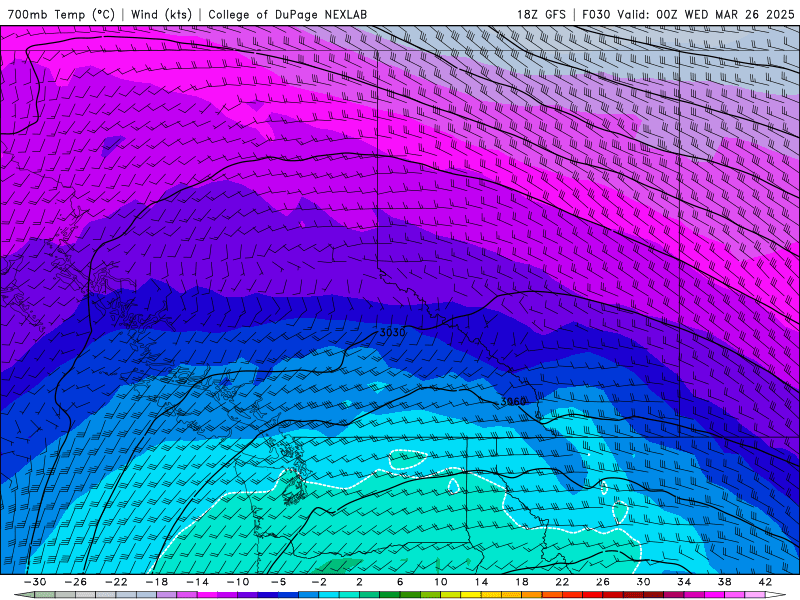Click the 10 color scale label
The image size is (800, 600).
[441, 582]
